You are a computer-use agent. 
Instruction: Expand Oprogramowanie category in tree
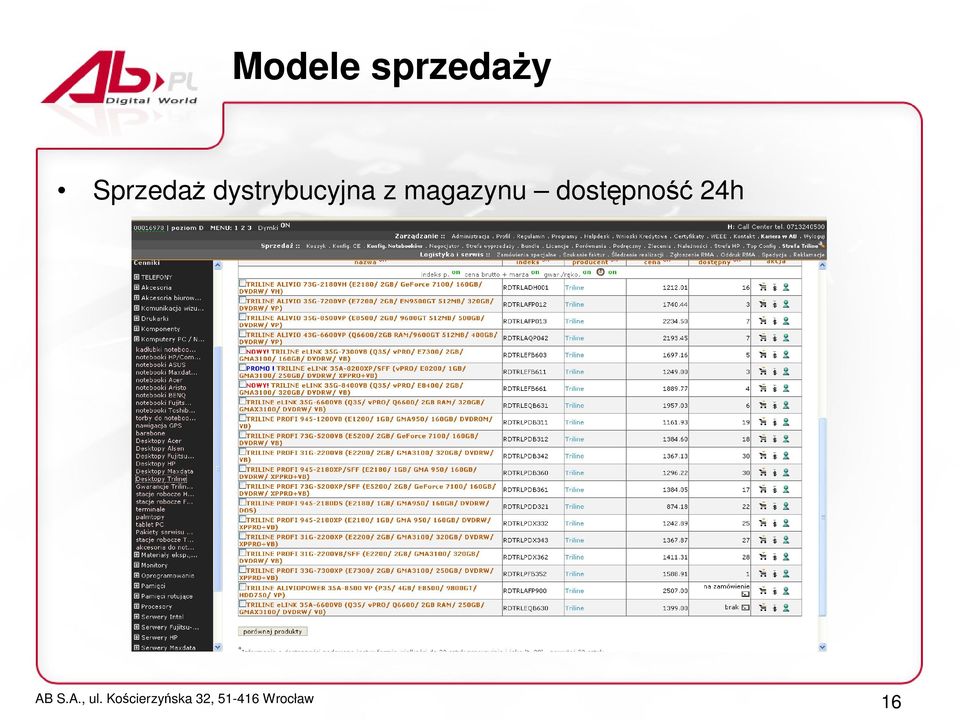click(137, 576)
